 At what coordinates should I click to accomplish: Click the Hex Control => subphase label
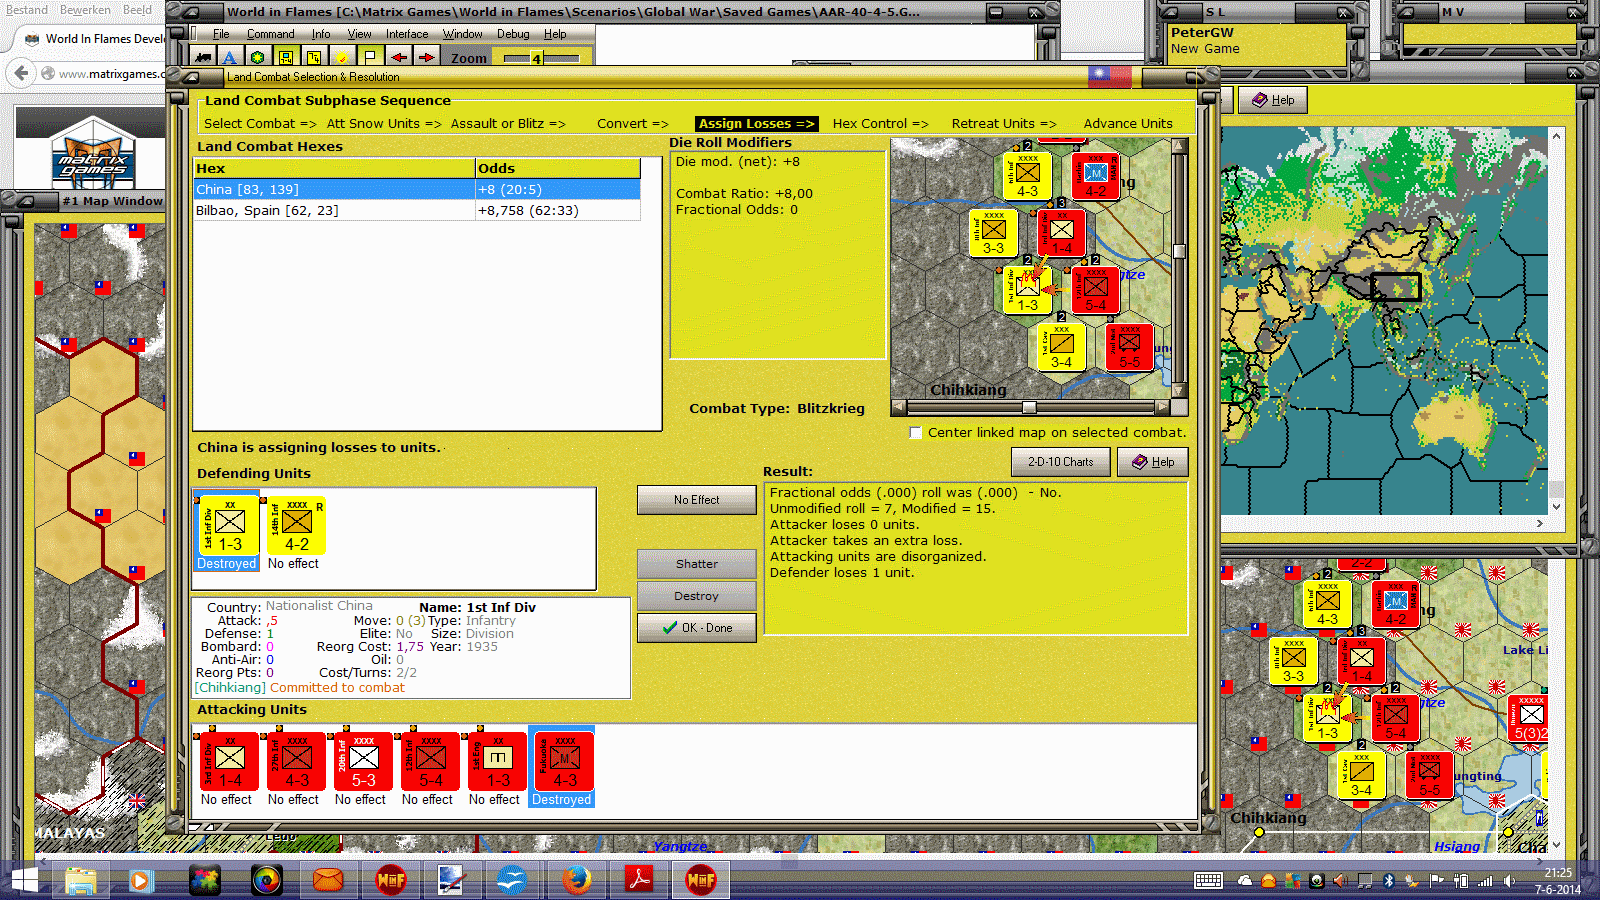click(x=880, y=124)
